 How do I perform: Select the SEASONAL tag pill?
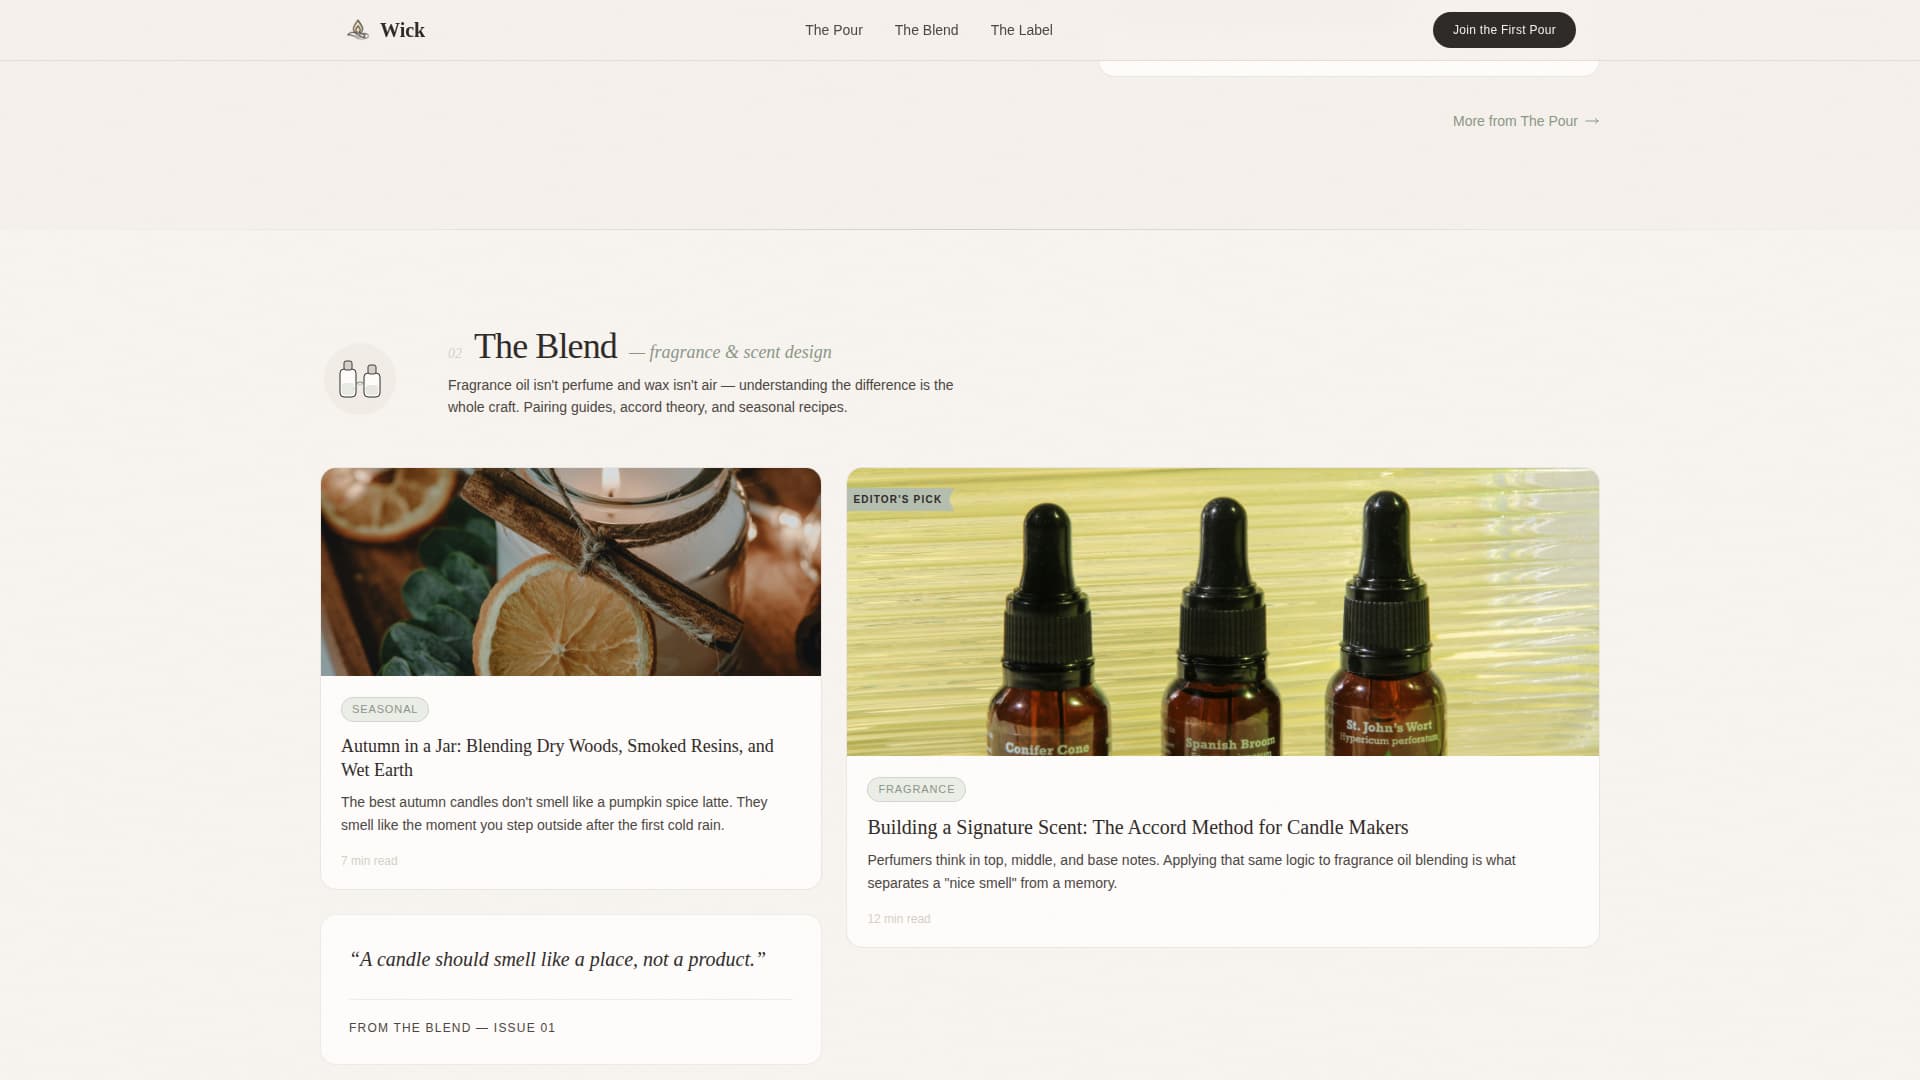point(385,709)
